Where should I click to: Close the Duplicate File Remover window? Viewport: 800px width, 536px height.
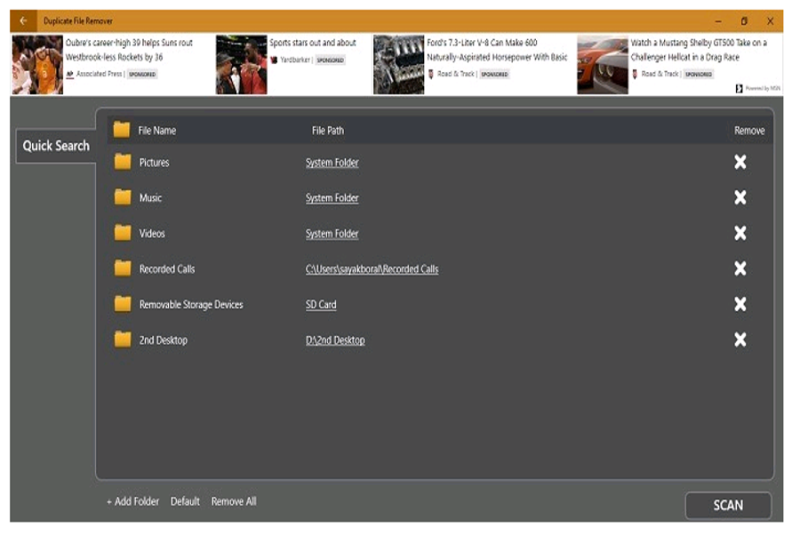tap(770, 21)
